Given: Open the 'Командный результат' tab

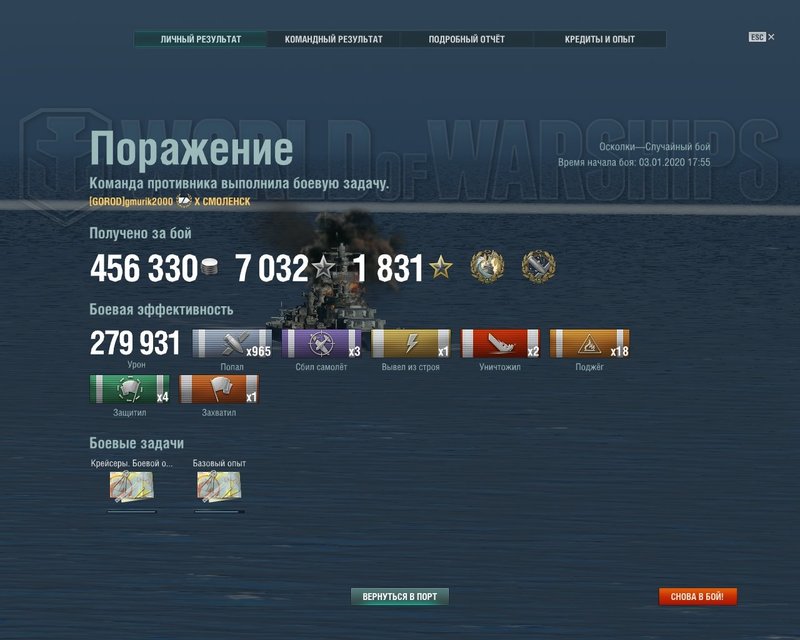Looking at the screenshot, I should tap(333, 39).
